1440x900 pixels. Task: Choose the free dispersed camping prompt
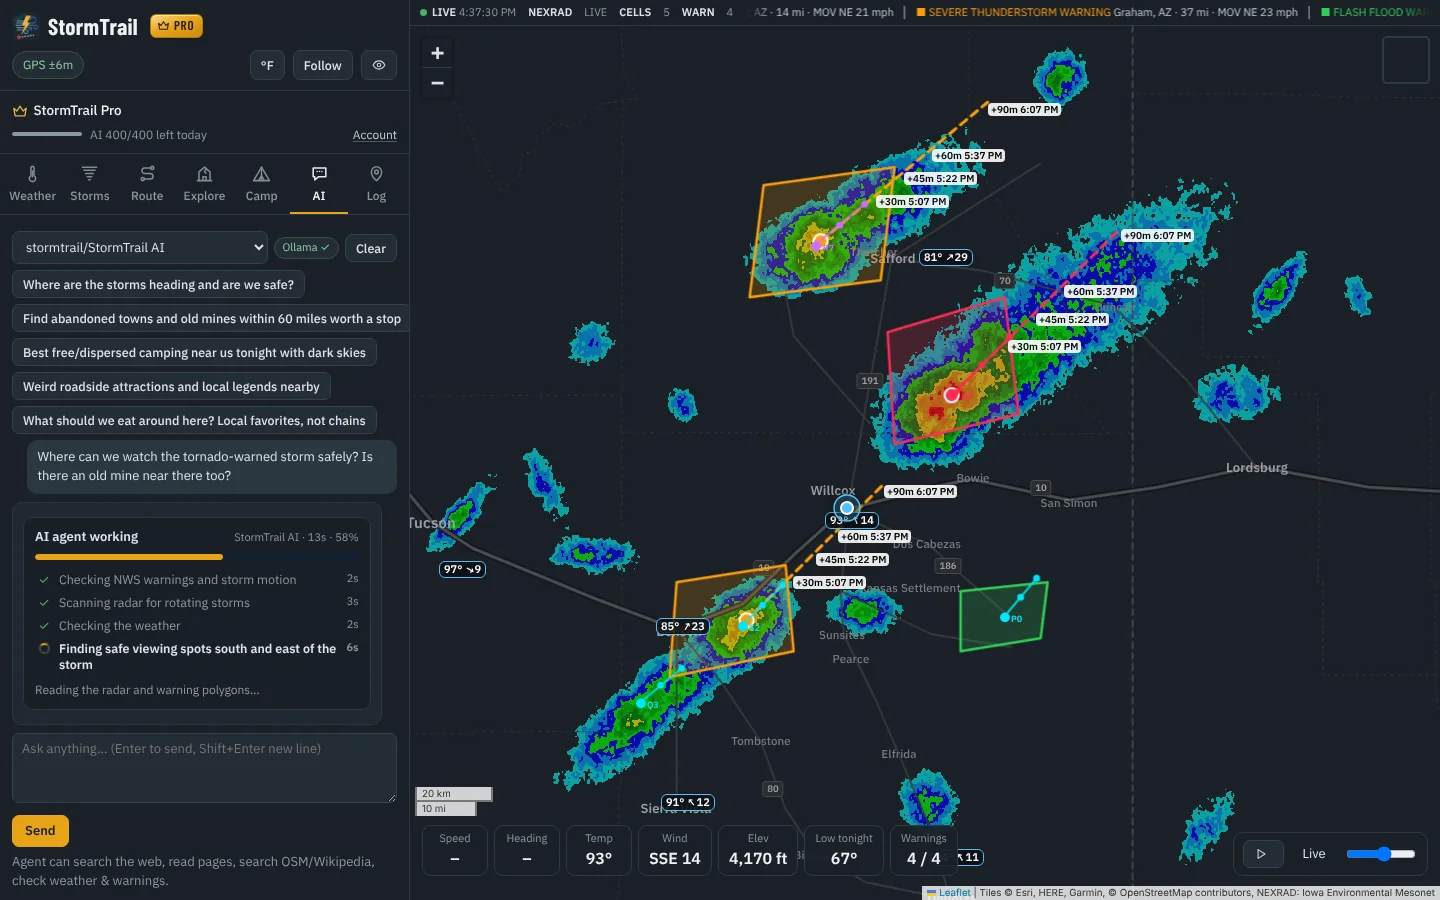[194, 353]
